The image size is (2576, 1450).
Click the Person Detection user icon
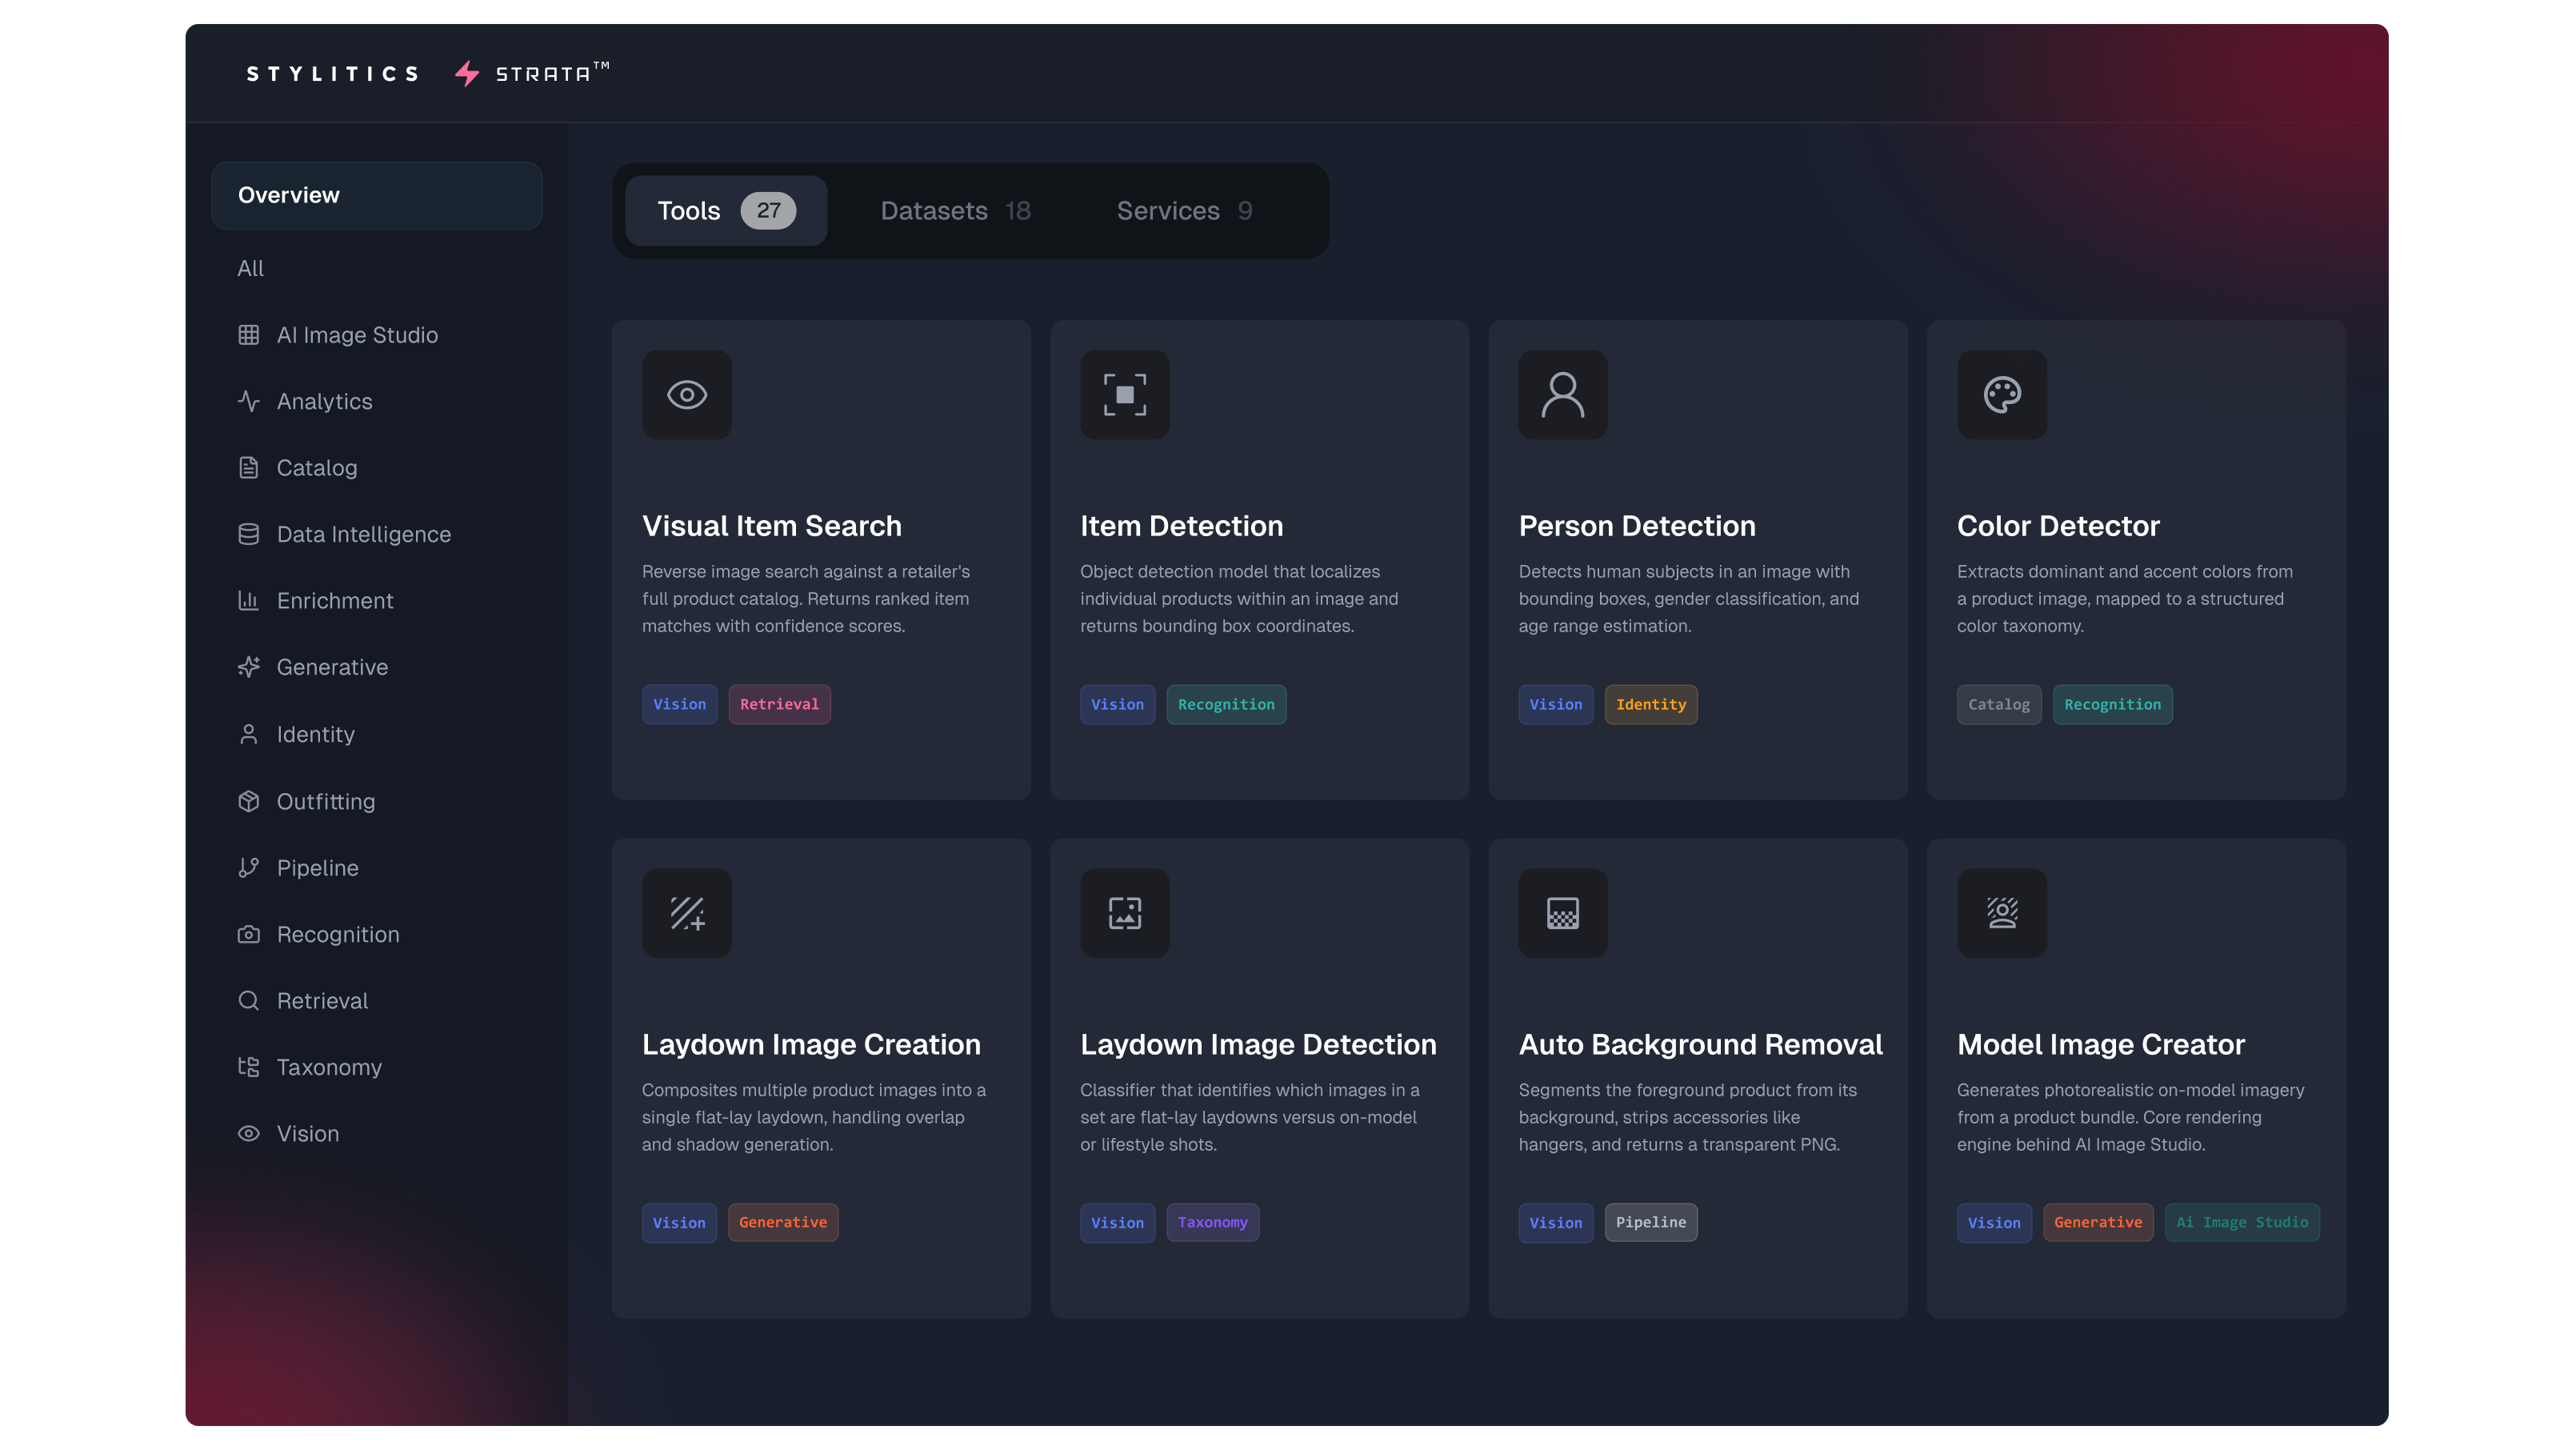pyautogui.click(x=1562, y=394)
